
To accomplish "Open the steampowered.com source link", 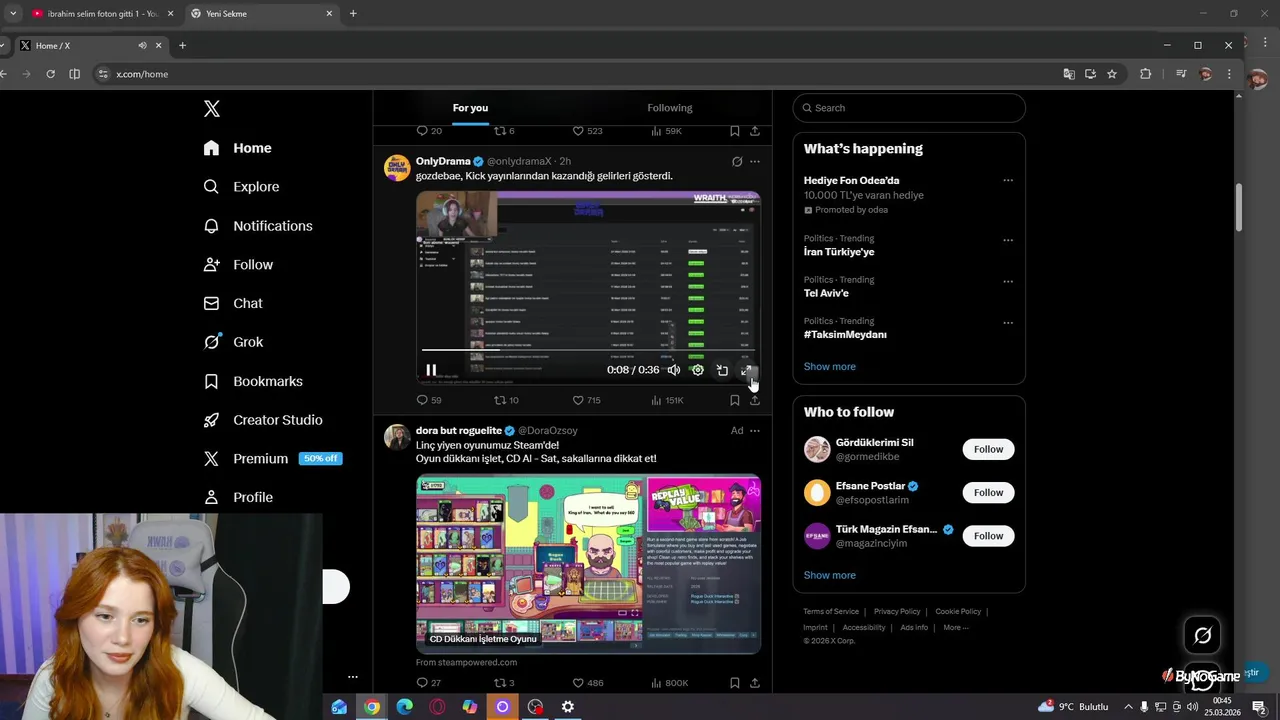I will pyautogui.click(x=466, y=662).
